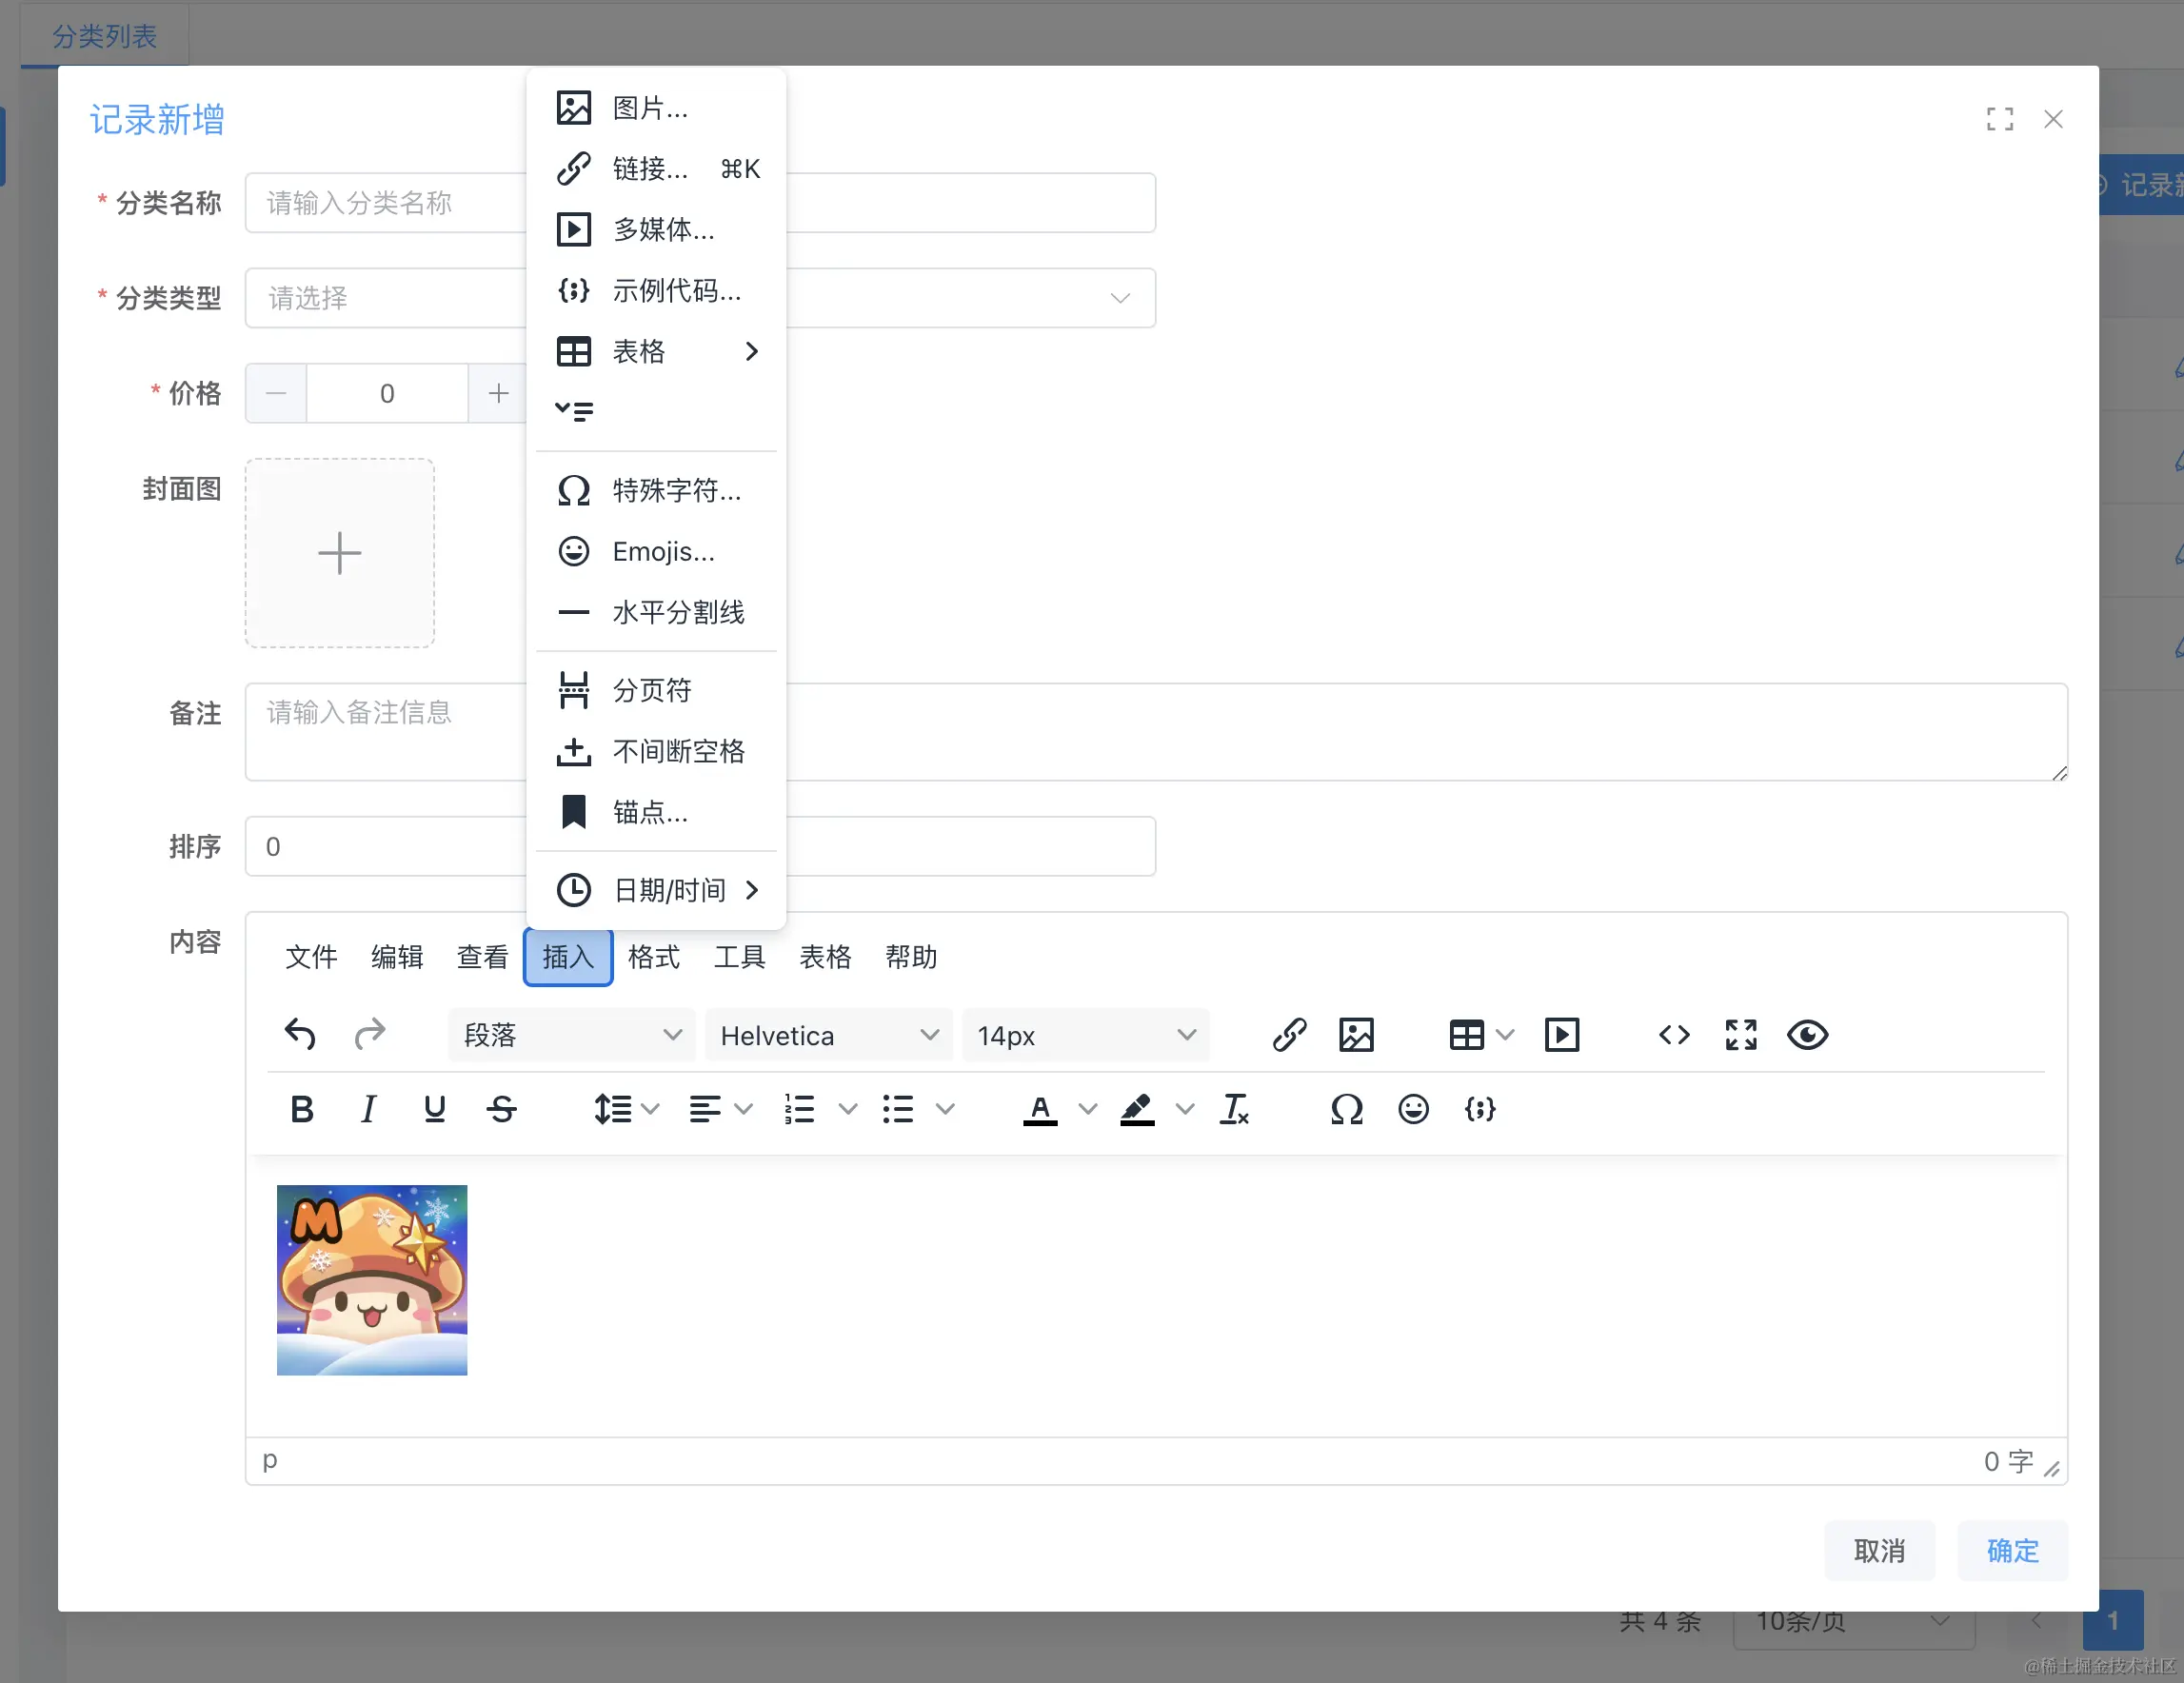The image size is (2184, 1683).
Task: Click editor fullscreen icon
Action: tap(1740, 1034)
